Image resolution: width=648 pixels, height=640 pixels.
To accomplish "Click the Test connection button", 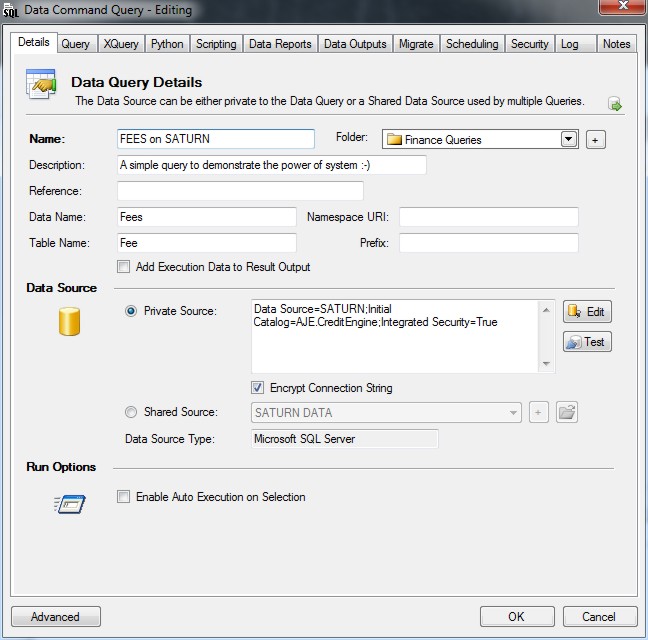I will coord(587,342).
